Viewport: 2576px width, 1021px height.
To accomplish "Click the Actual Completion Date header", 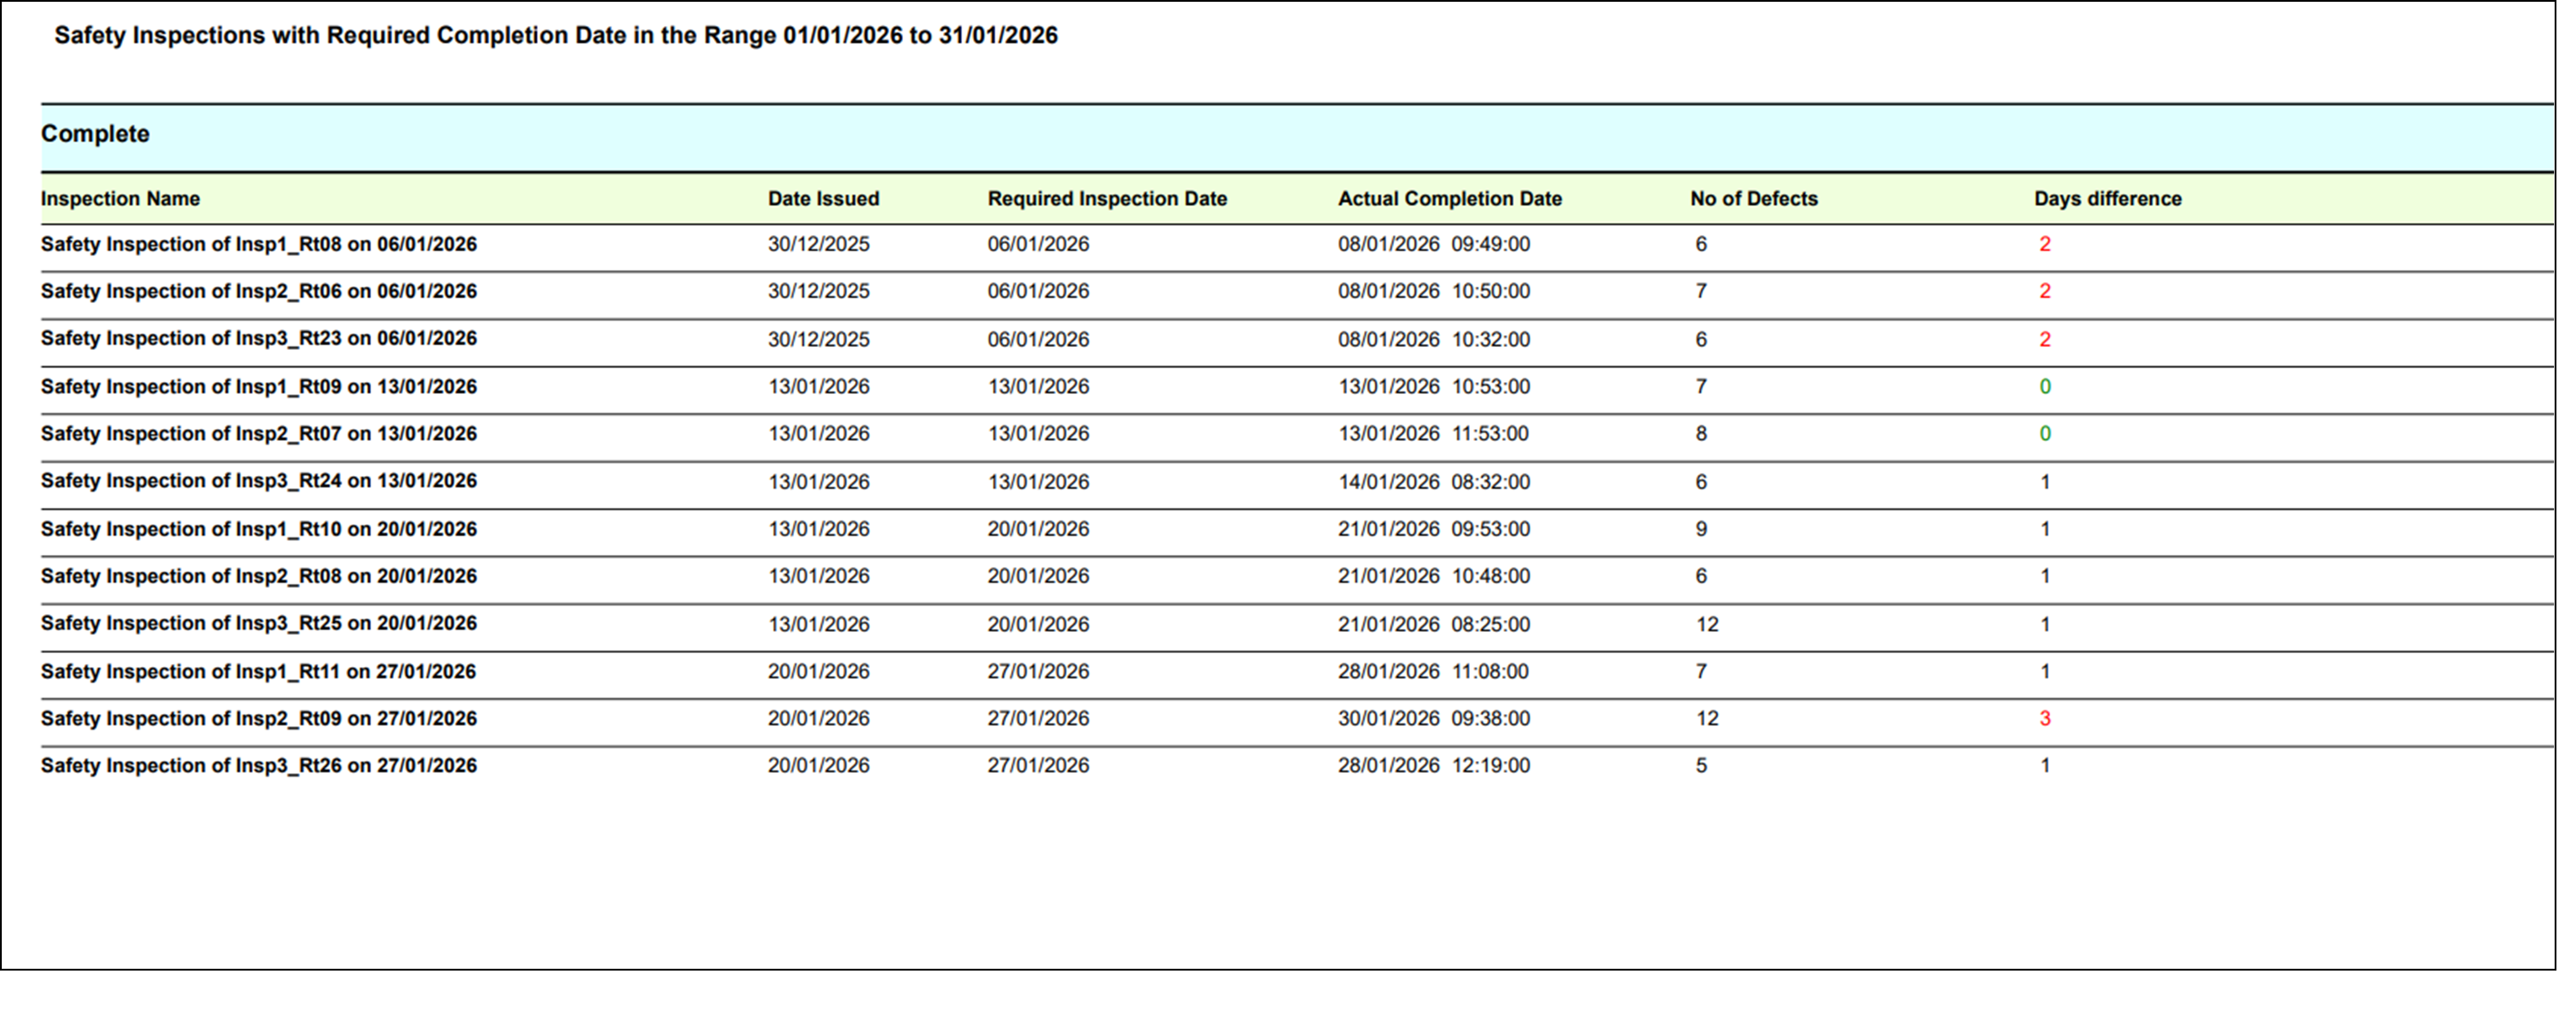I will [x=1449, y=198].
